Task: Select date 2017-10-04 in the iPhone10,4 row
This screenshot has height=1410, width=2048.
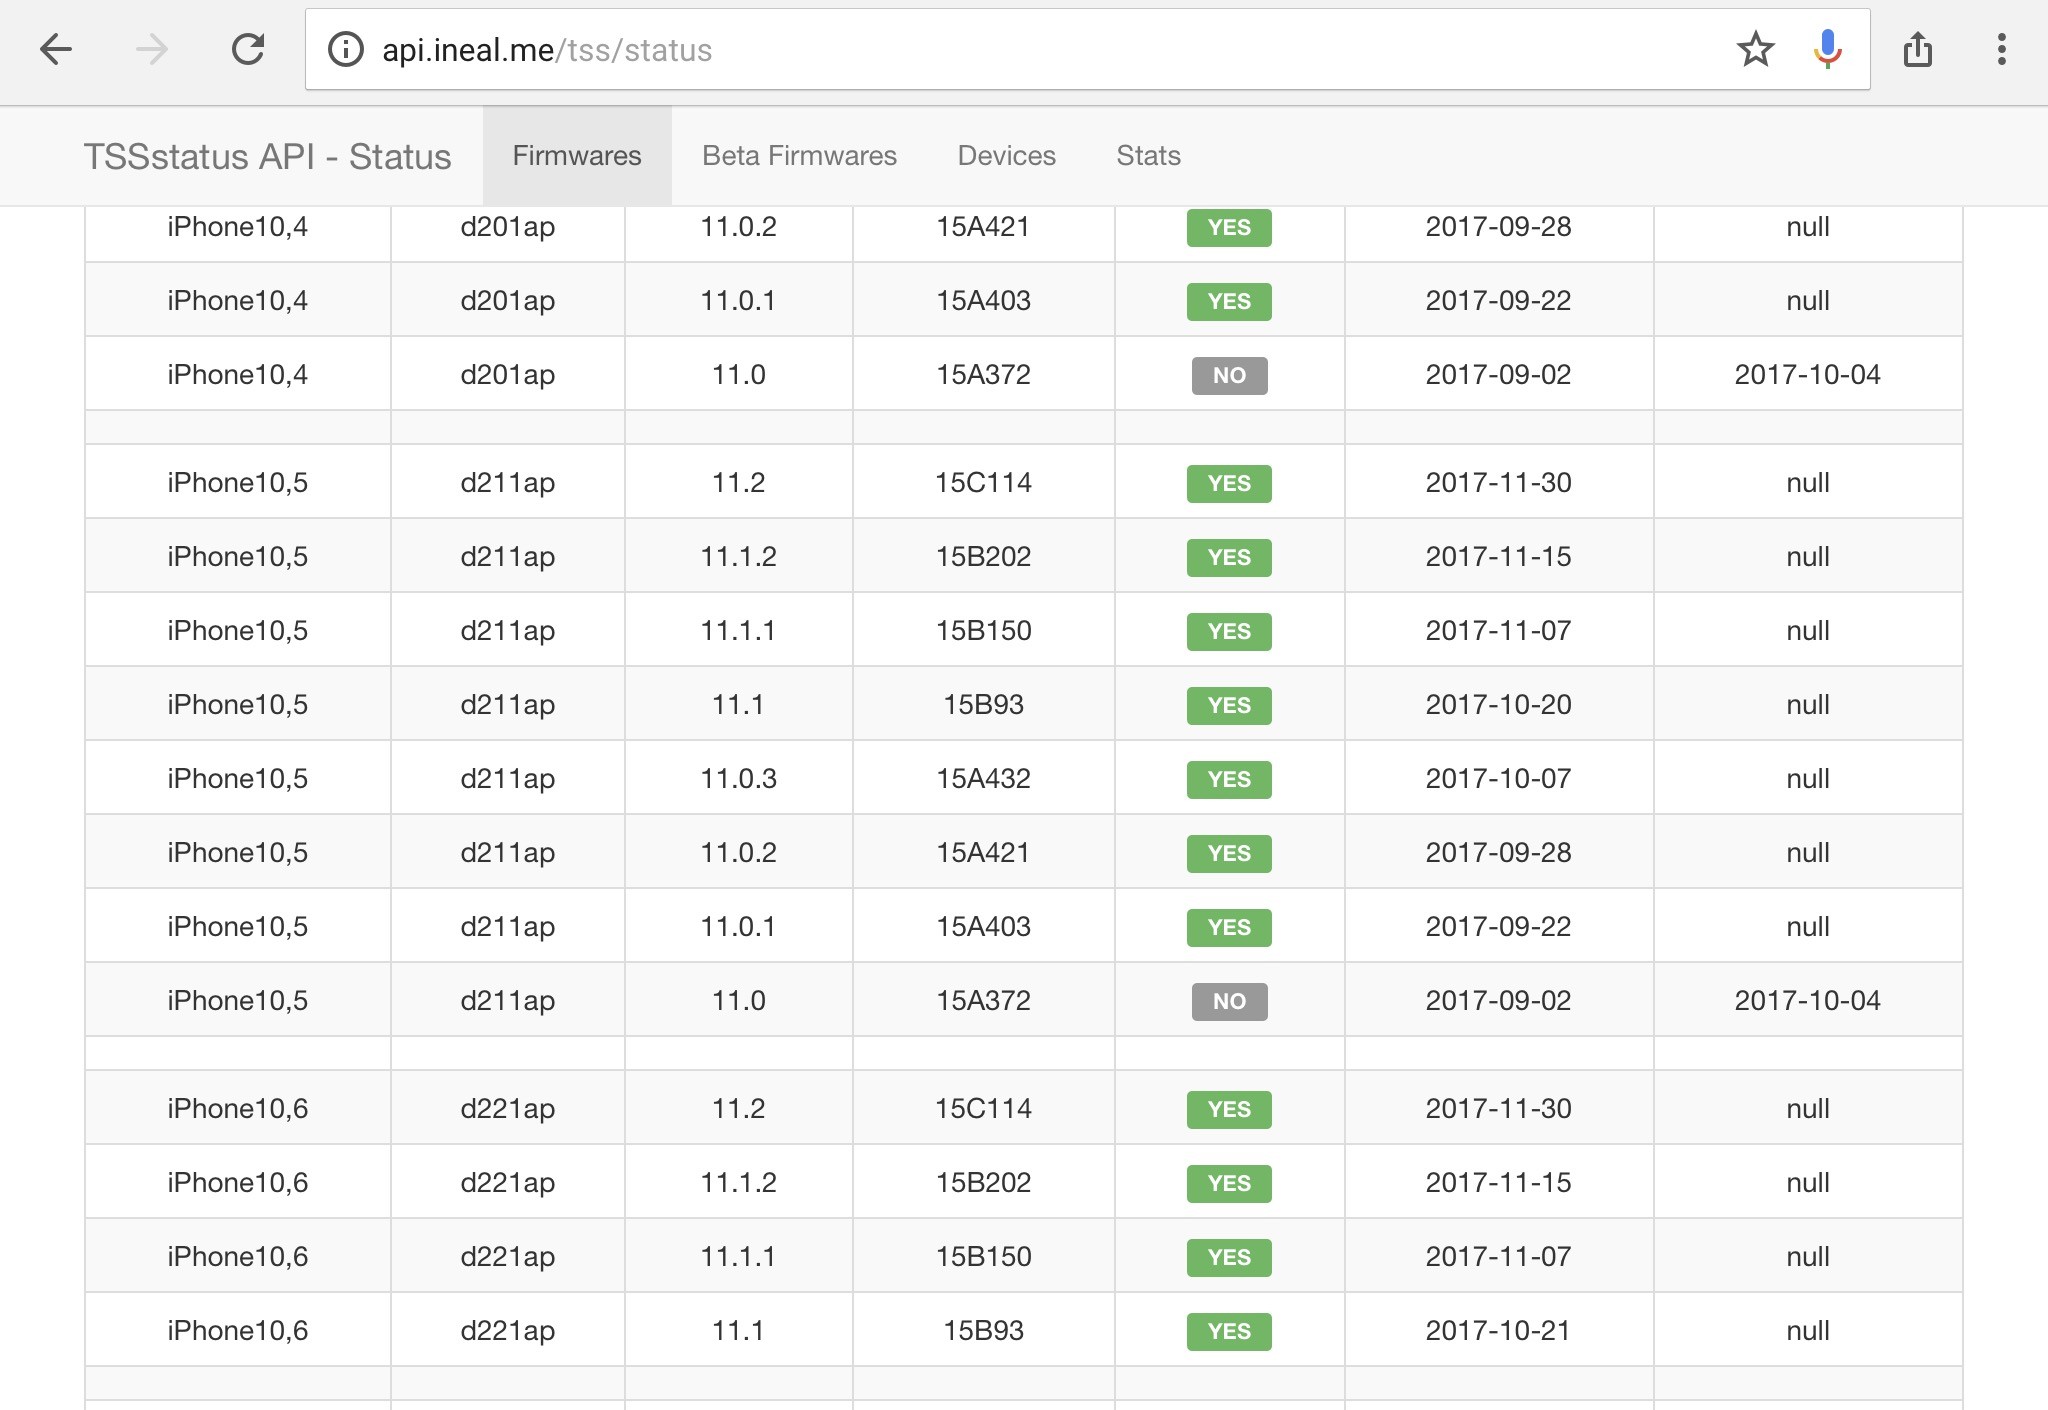Action: pyautogui.click(x=1807, y=375)
